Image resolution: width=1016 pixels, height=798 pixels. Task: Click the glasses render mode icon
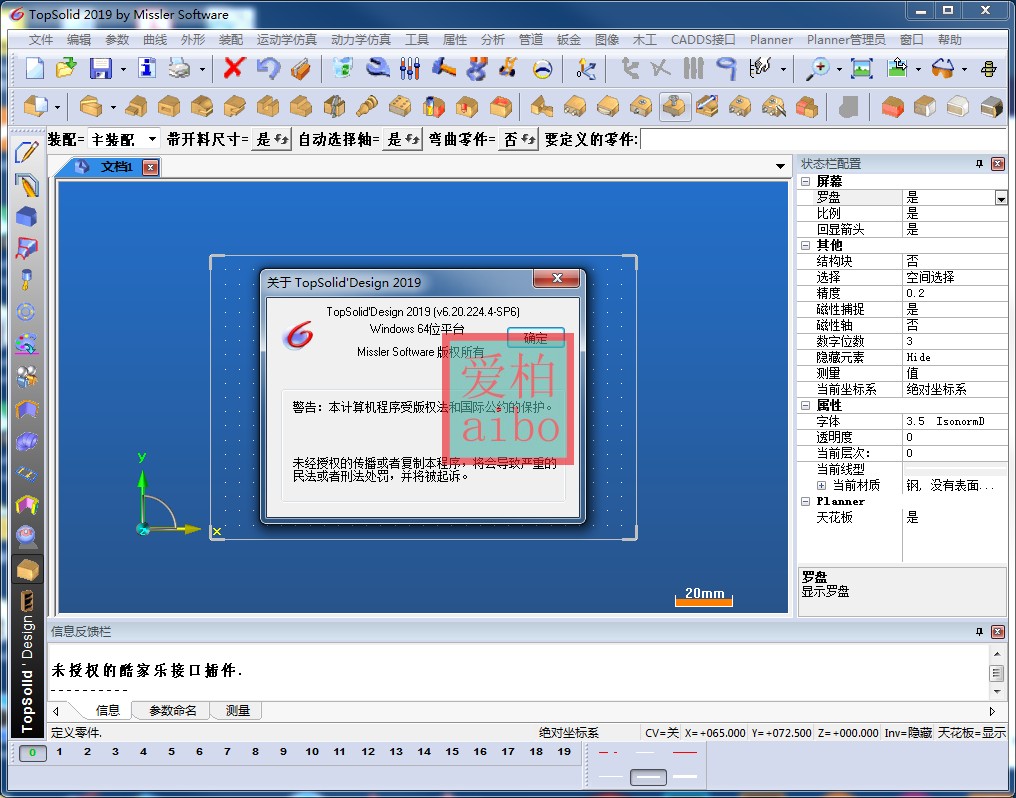pos(943,68)
